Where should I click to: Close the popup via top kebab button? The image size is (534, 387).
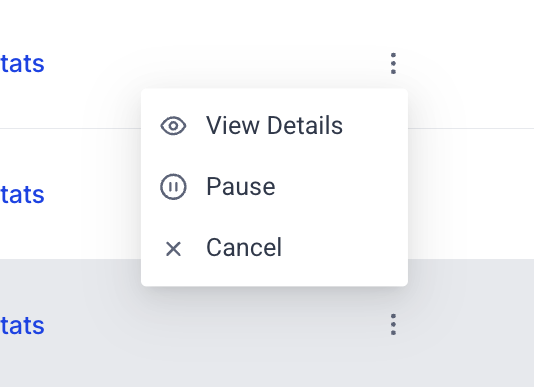393,63
